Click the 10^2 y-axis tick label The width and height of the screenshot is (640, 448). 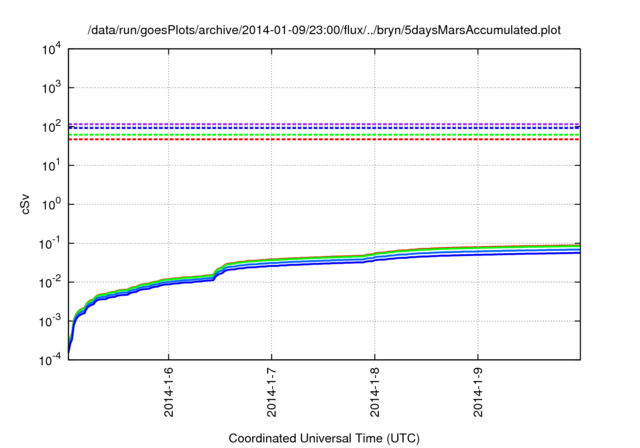[51, 126]
